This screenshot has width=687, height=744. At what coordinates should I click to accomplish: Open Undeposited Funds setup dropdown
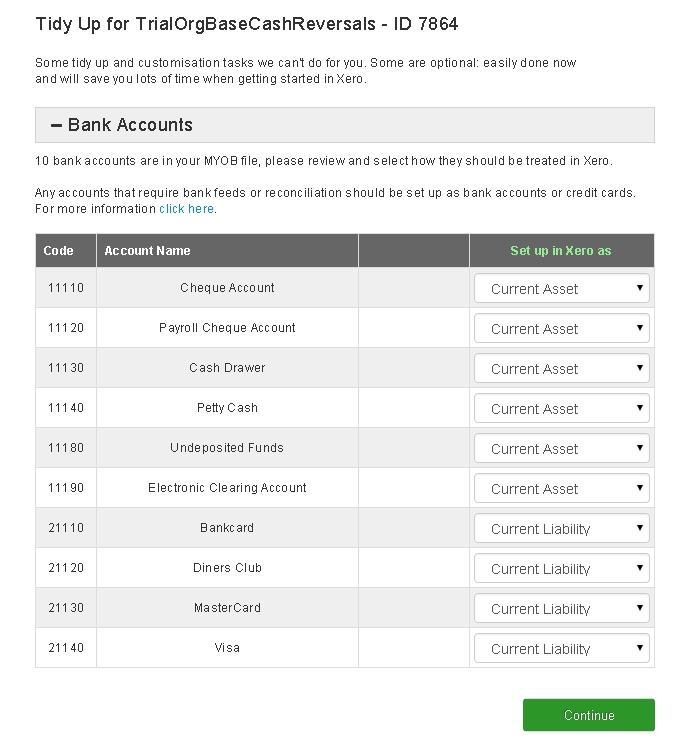561,449
